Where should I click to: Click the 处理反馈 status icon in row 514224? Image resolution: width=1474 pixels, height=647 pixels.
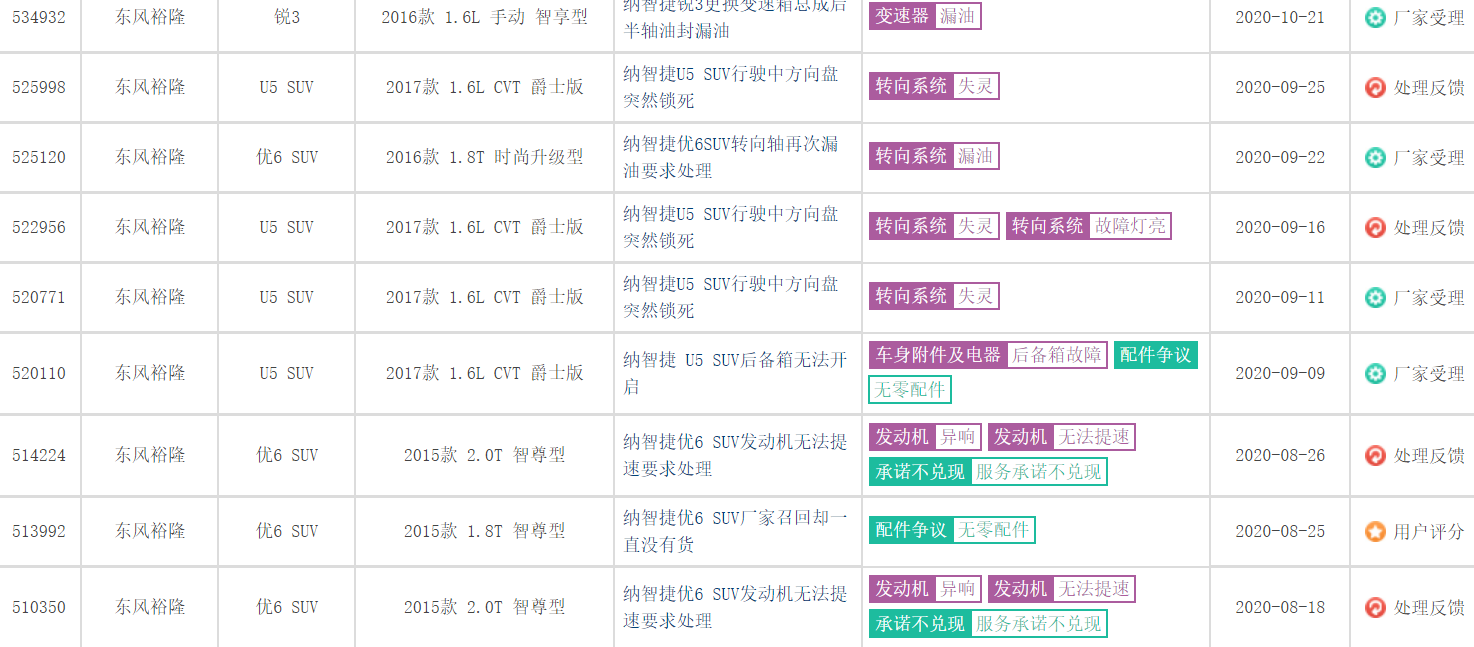[x=1375, y=455]
